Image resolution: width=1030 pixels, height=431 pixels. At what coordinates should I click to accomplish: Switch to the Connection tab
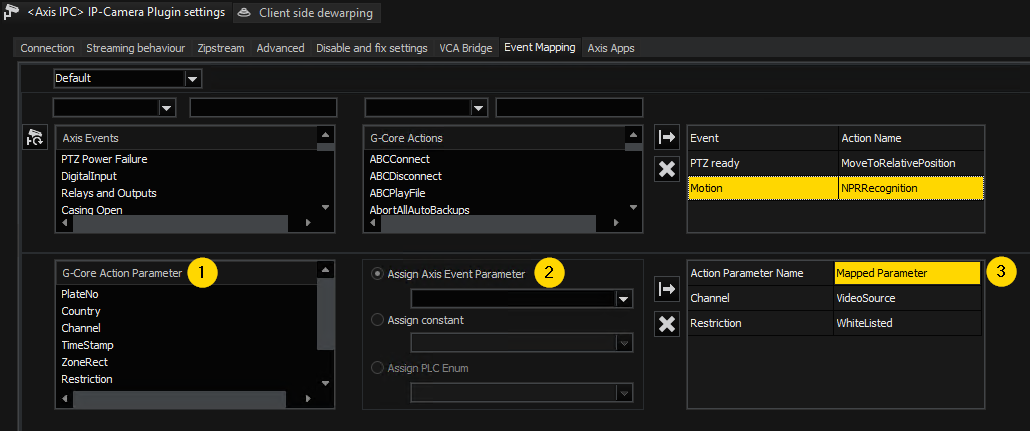(x=47, y=48)
